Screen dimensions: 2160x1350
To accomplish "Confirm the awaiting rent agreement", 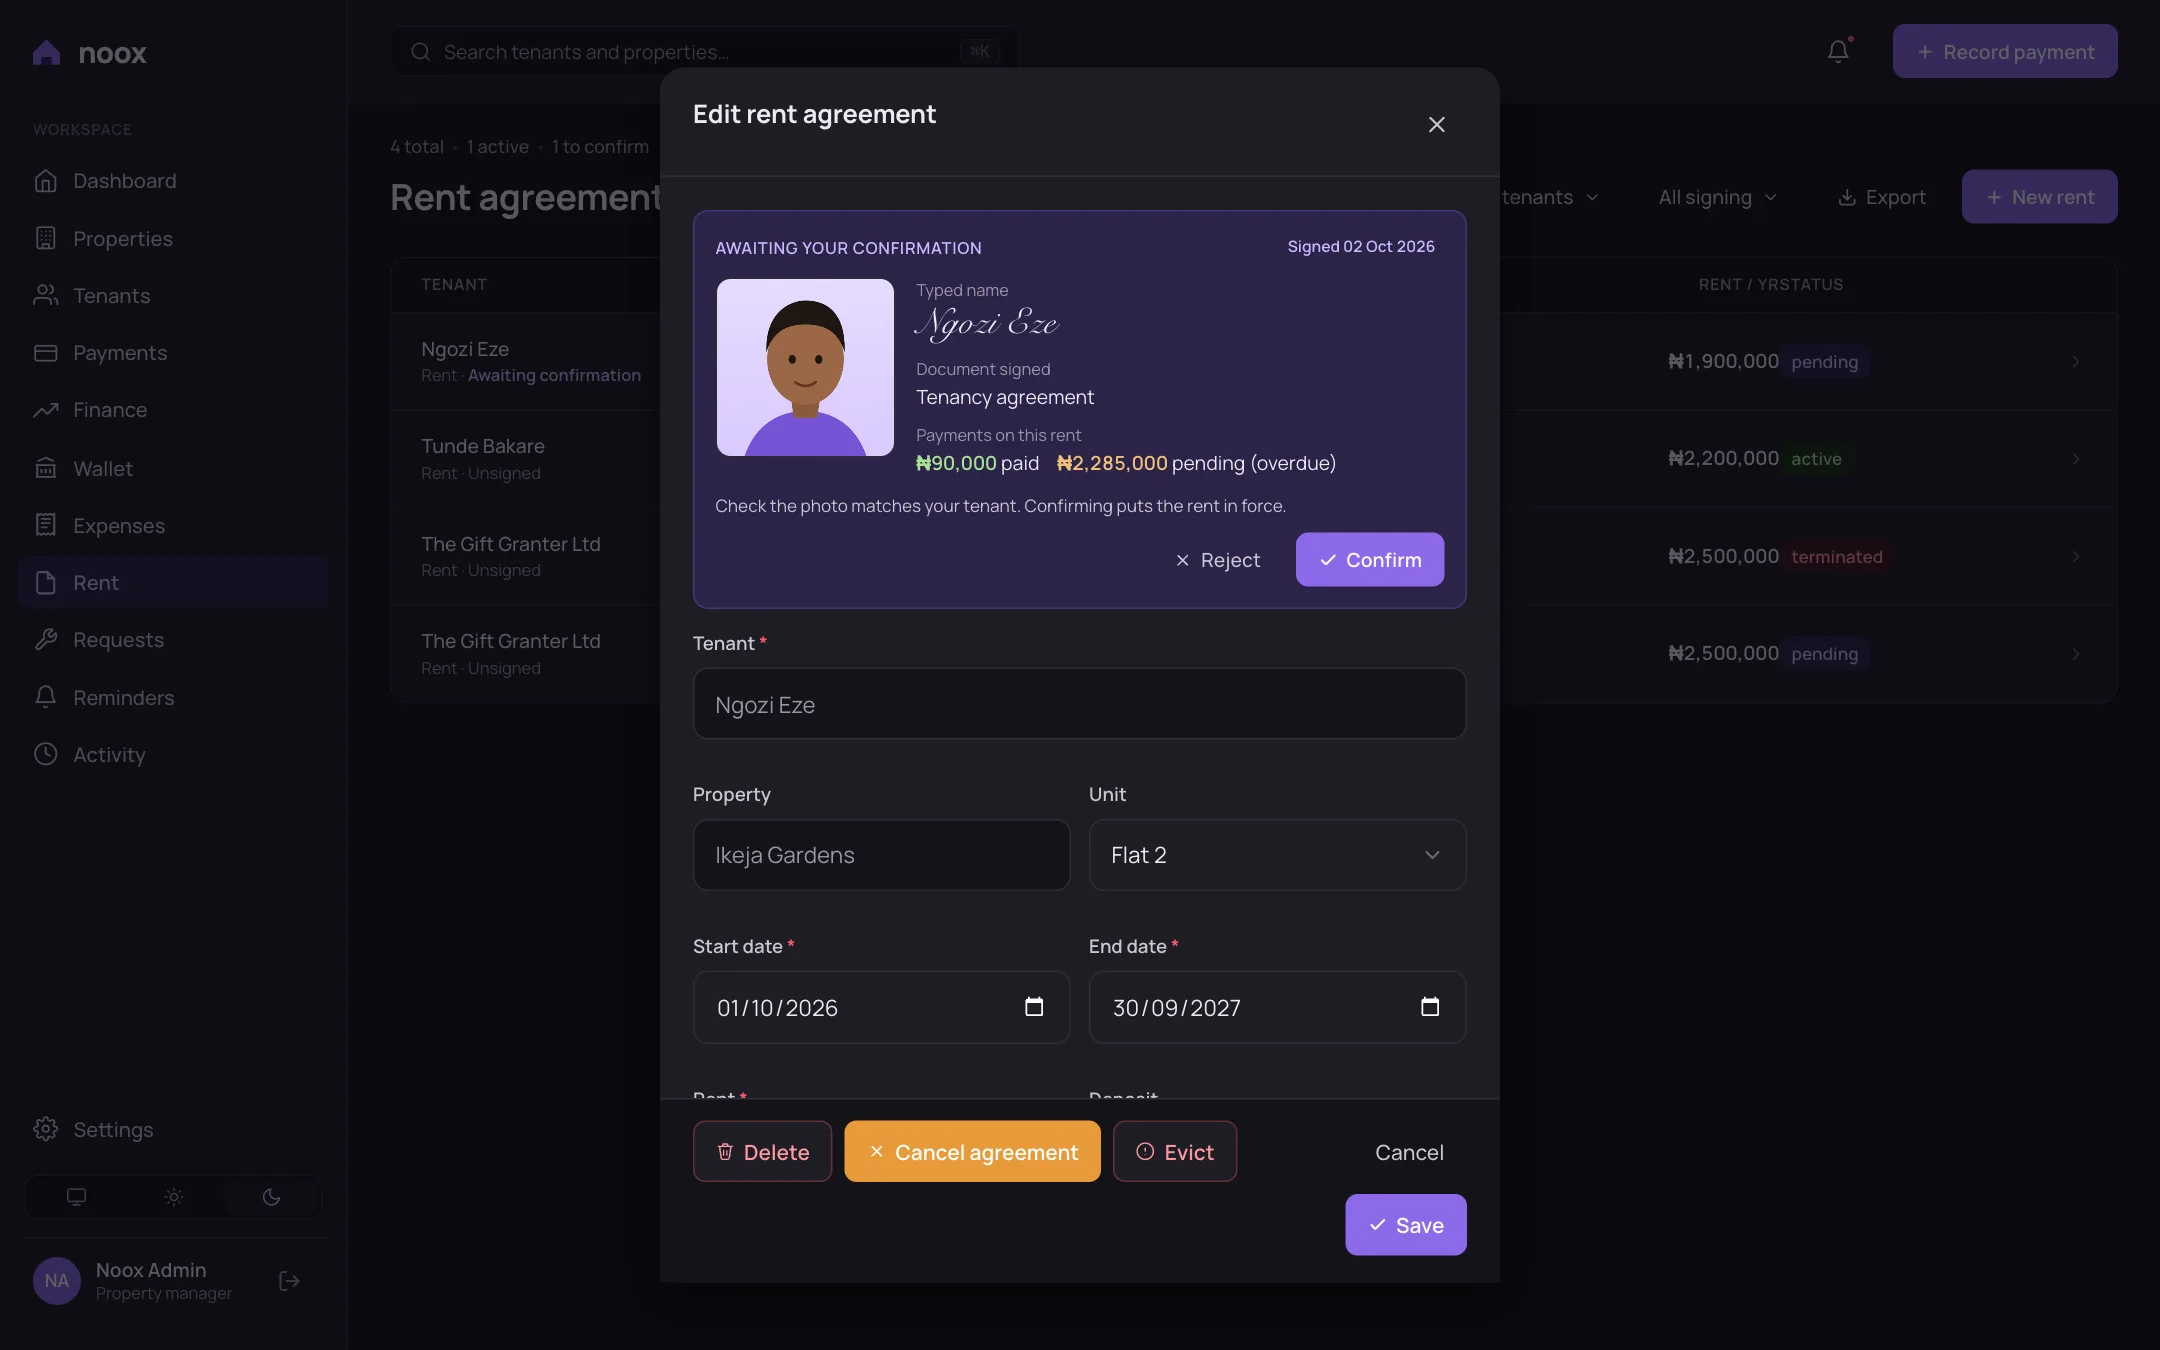I will click(1369, 560).
